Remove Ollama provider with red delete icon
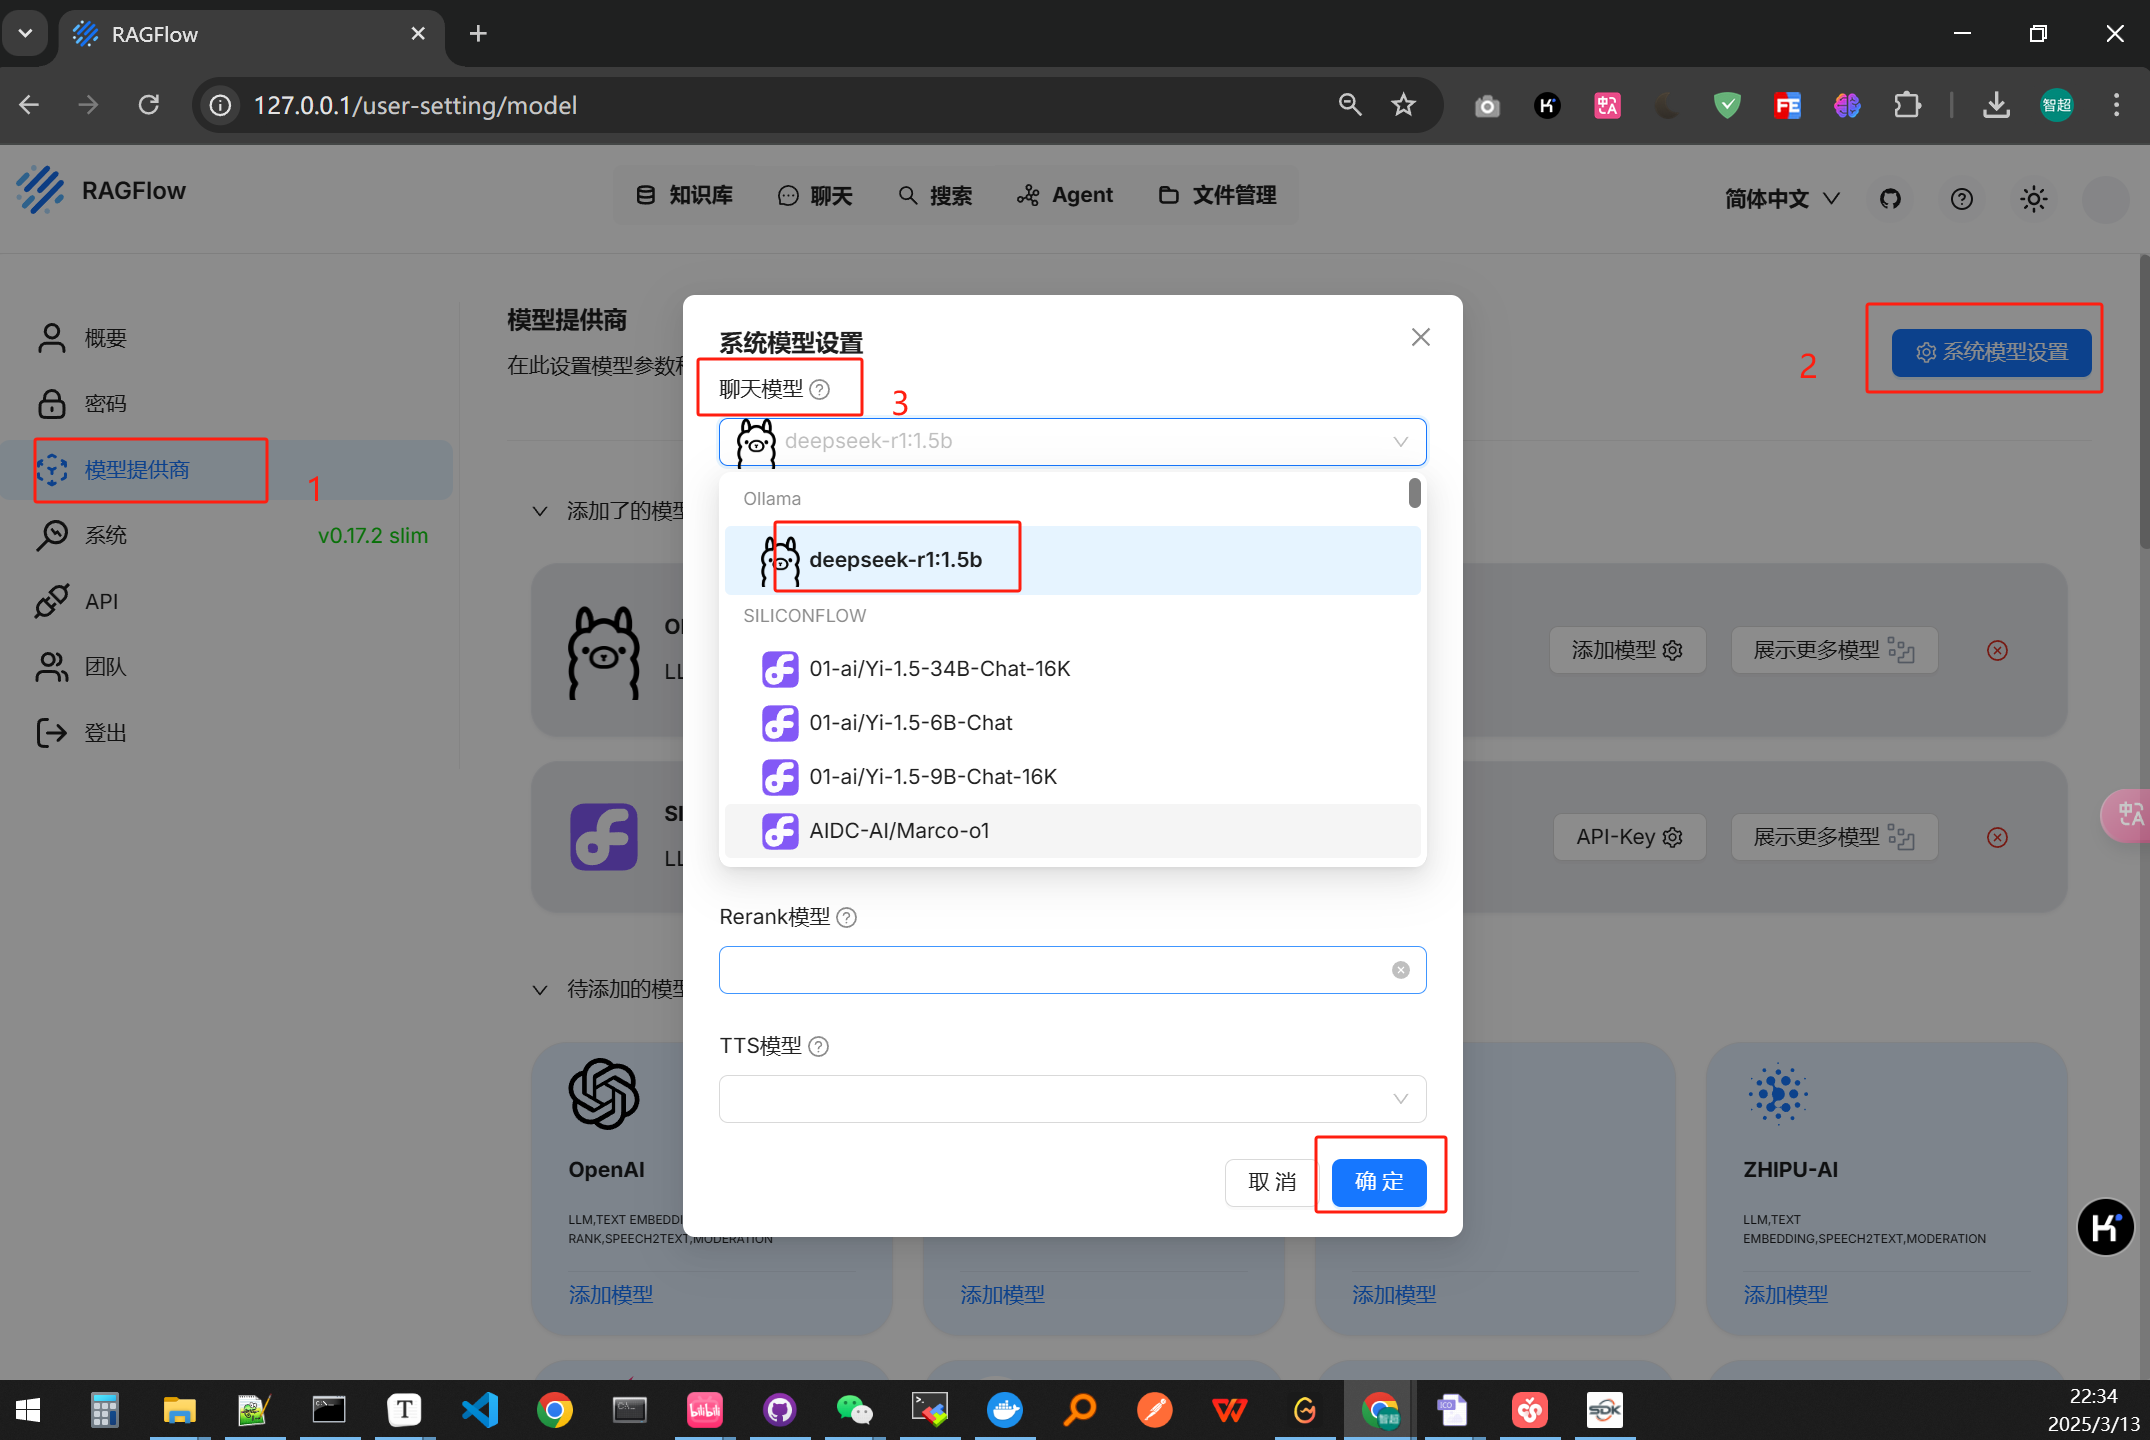 (1997, 651)
